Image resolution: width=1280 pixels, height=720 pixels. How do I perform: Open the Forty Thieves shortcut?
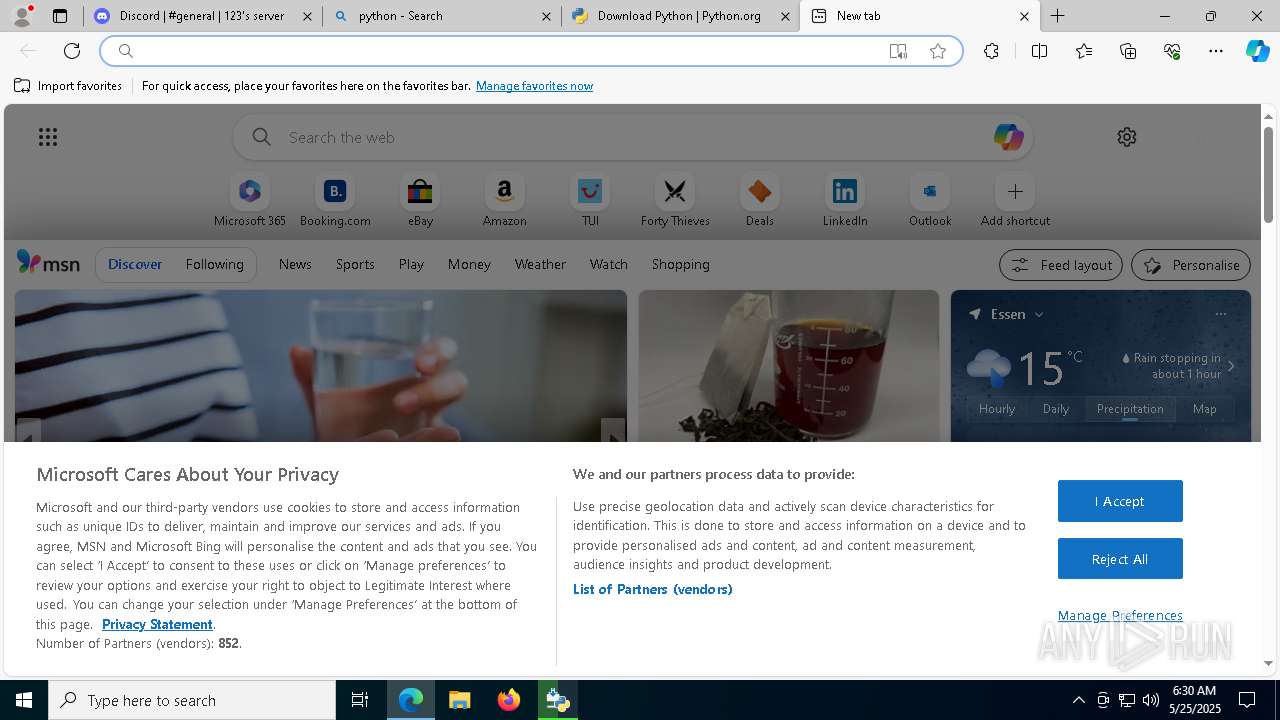675,201
